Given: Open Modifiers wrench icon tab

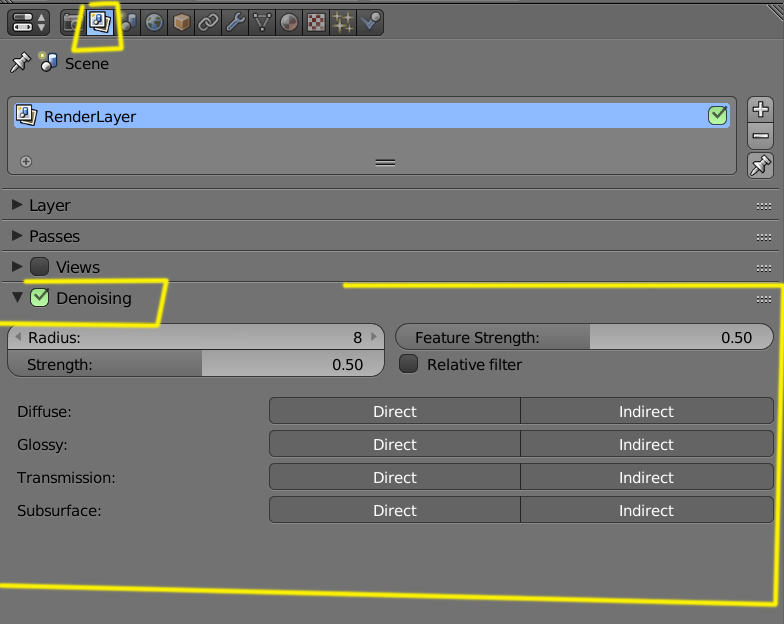Looking at the screenshot, I should pos(235,22).
